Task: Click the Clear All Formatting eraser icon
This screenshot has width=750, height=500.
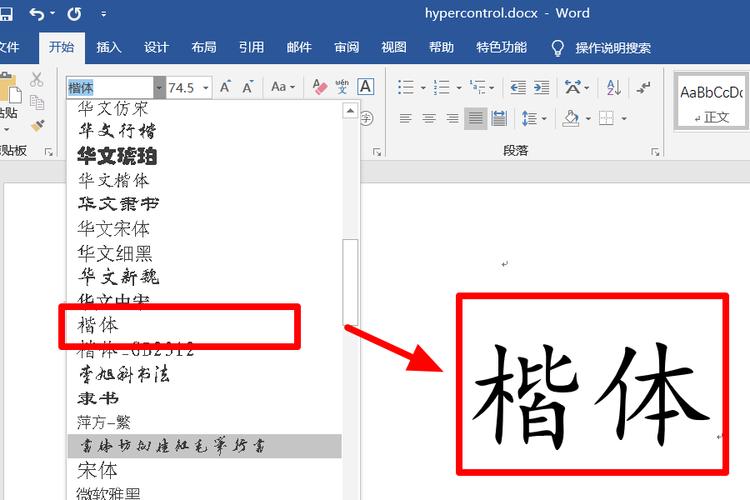Action: coord(320,87)
